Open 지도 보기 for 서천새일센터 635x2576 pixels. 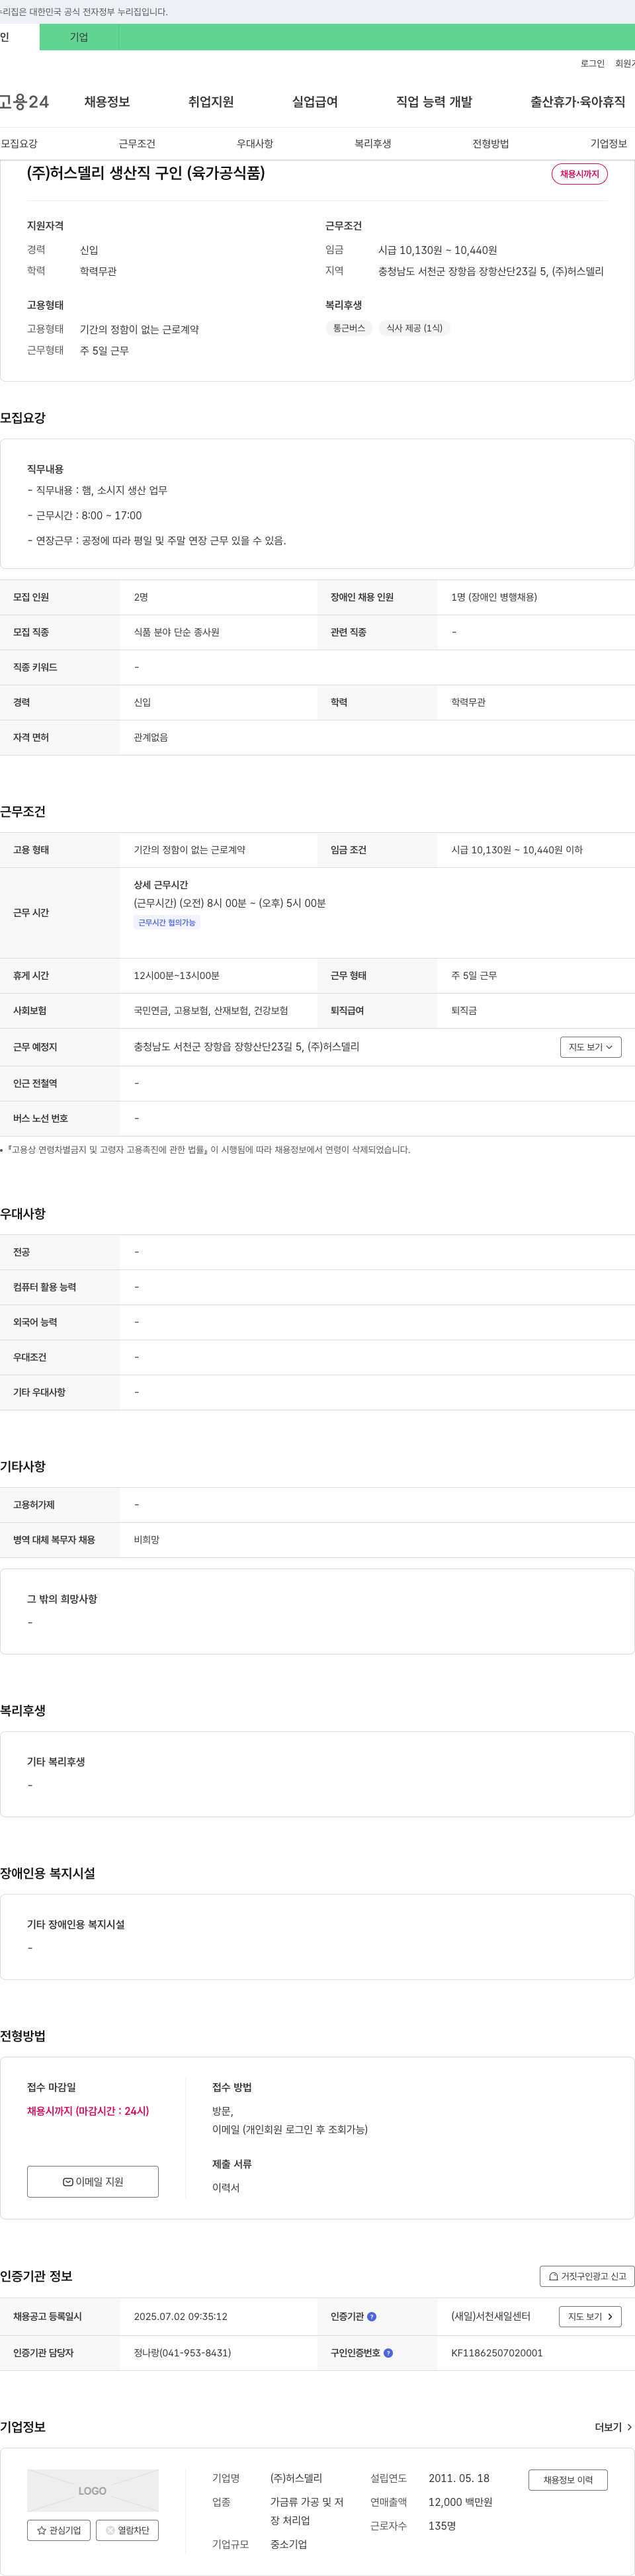click(590, 2317)
